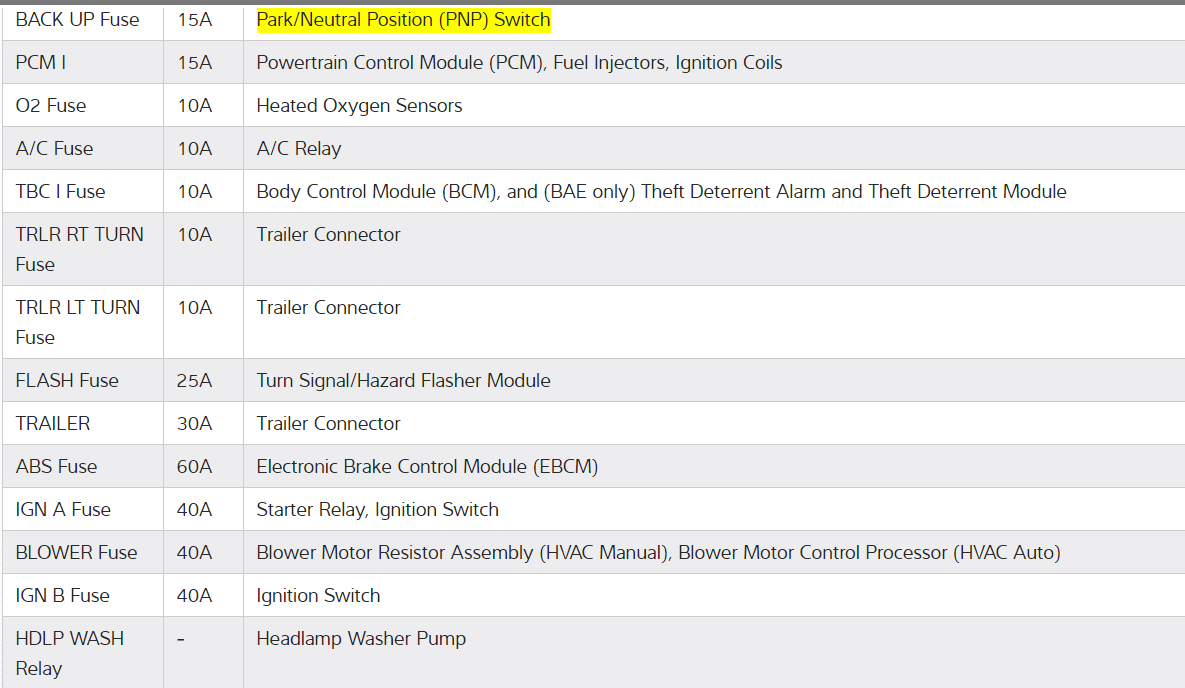Select the TRLR RT TURN Fuse cell

tap(79, 249)
